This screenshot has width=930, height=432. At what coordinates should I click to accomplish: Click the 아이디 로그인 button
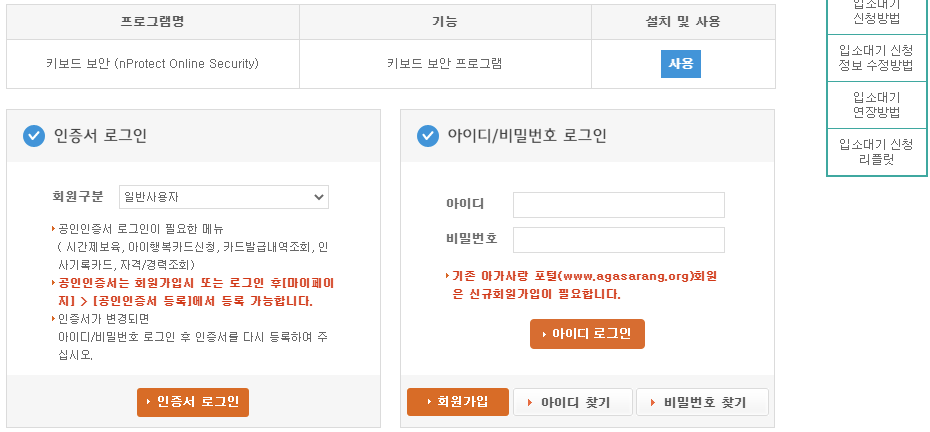(x=587, y=334)
